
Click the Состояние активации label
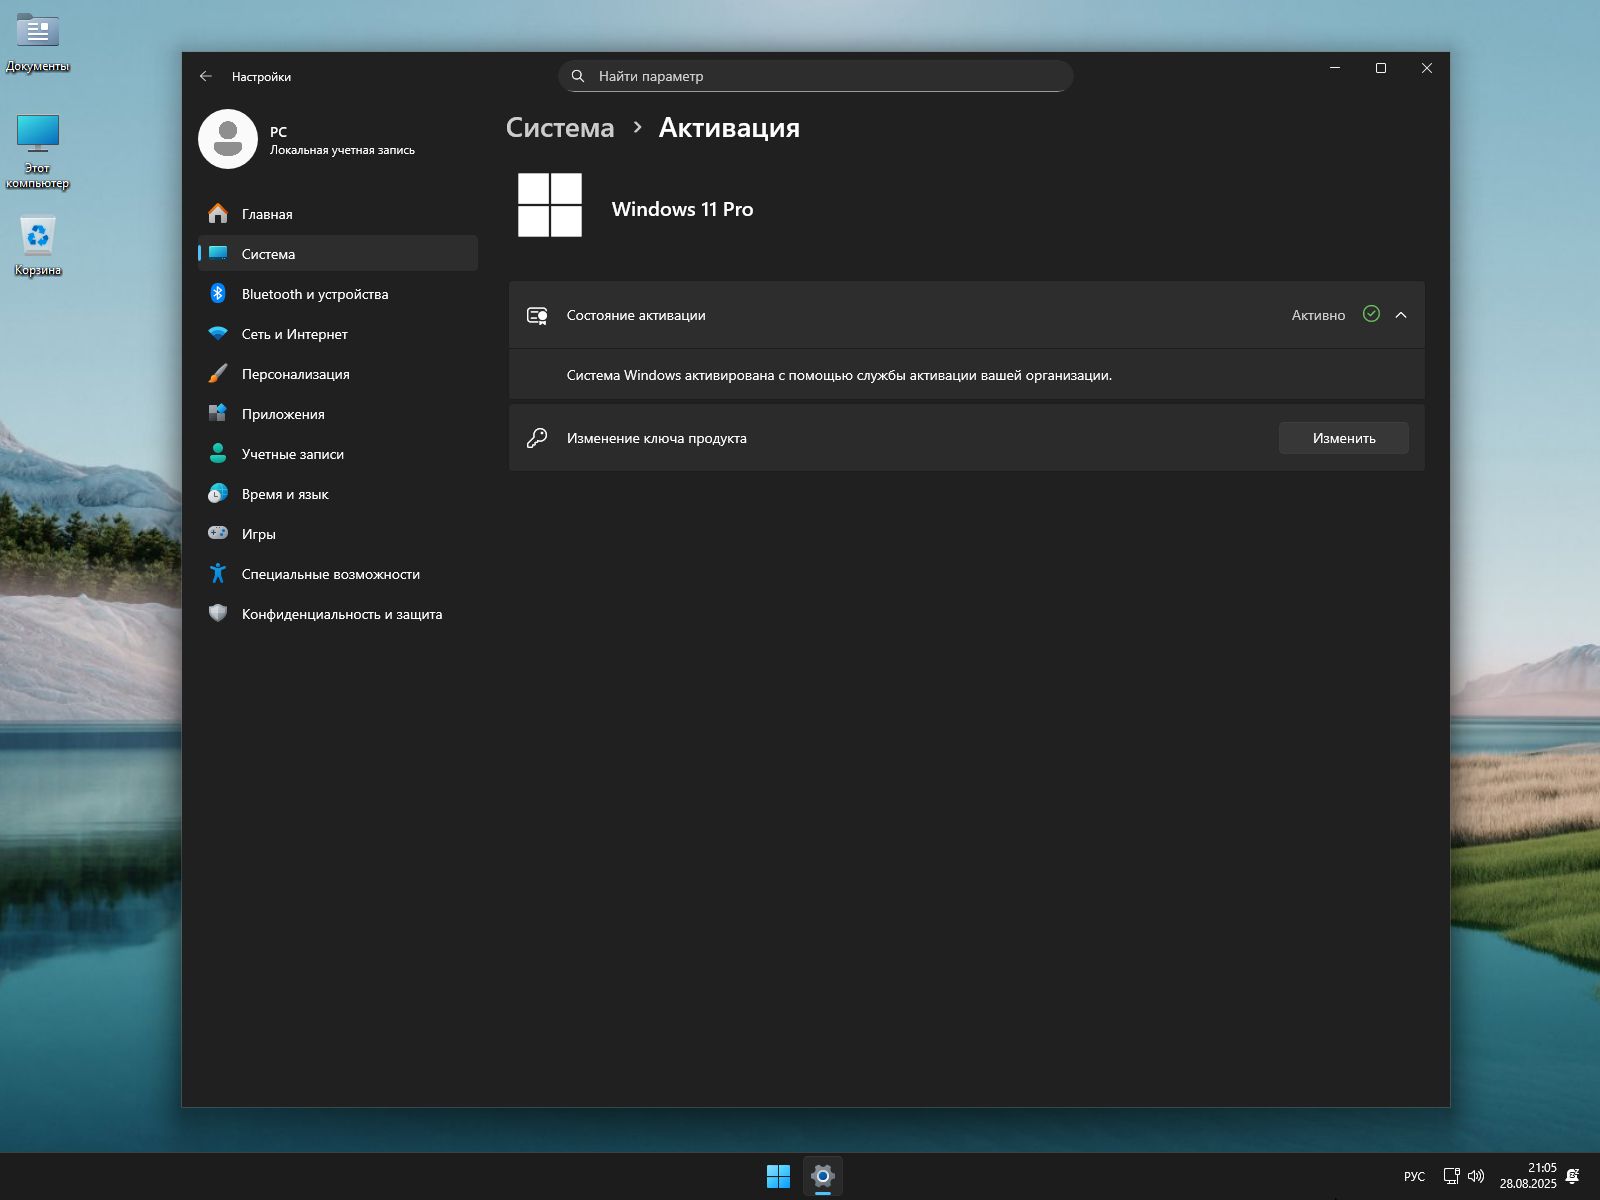(x=636, y=315)
